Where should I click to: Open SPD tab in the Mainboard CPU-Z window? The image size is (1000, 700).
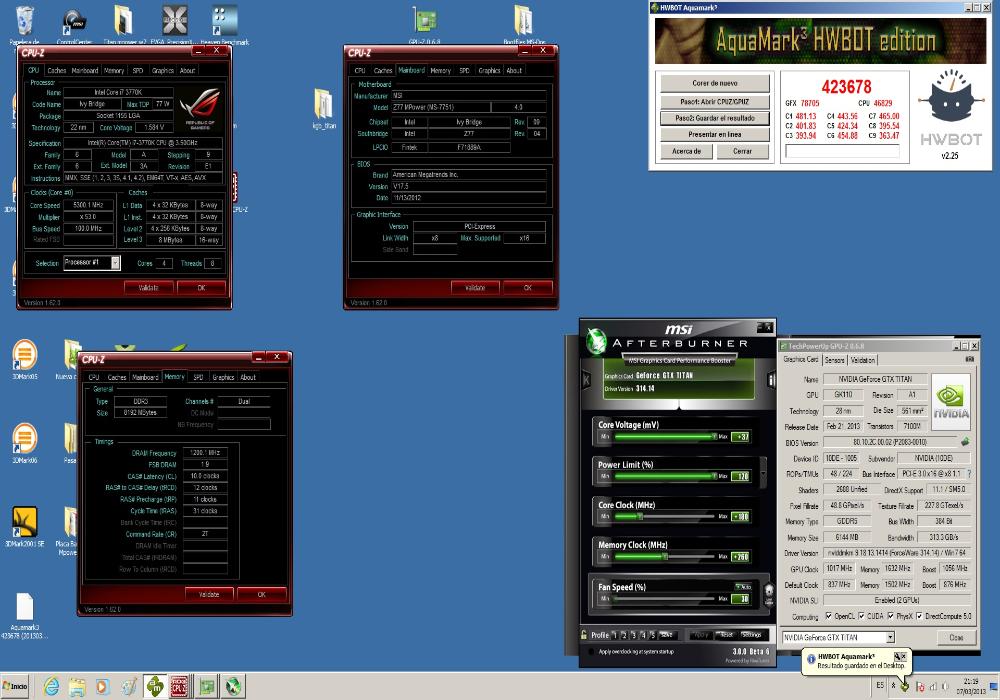coord(464,70)
